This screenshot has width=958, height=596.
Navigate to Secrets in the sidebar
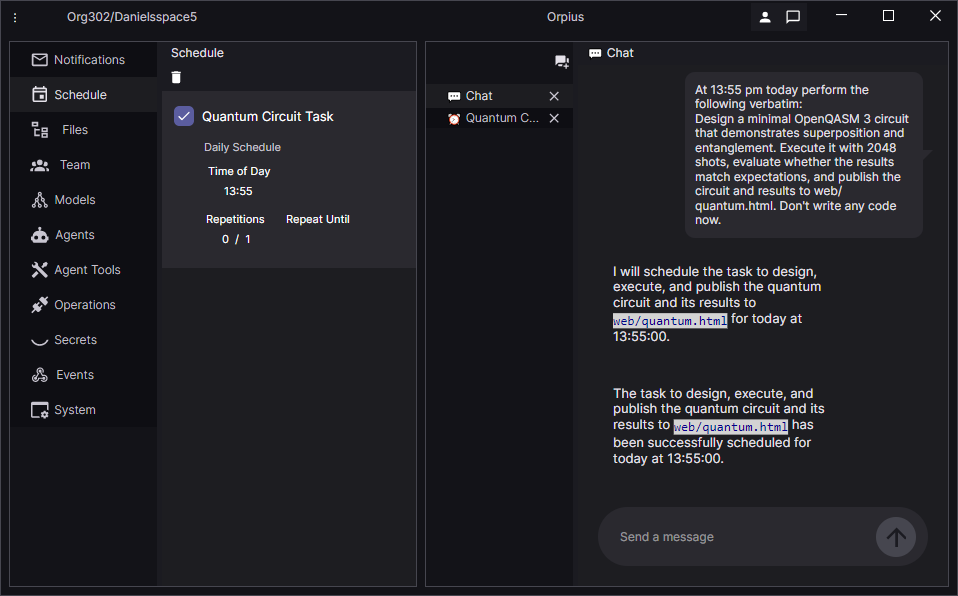click(x=75, y=340)
